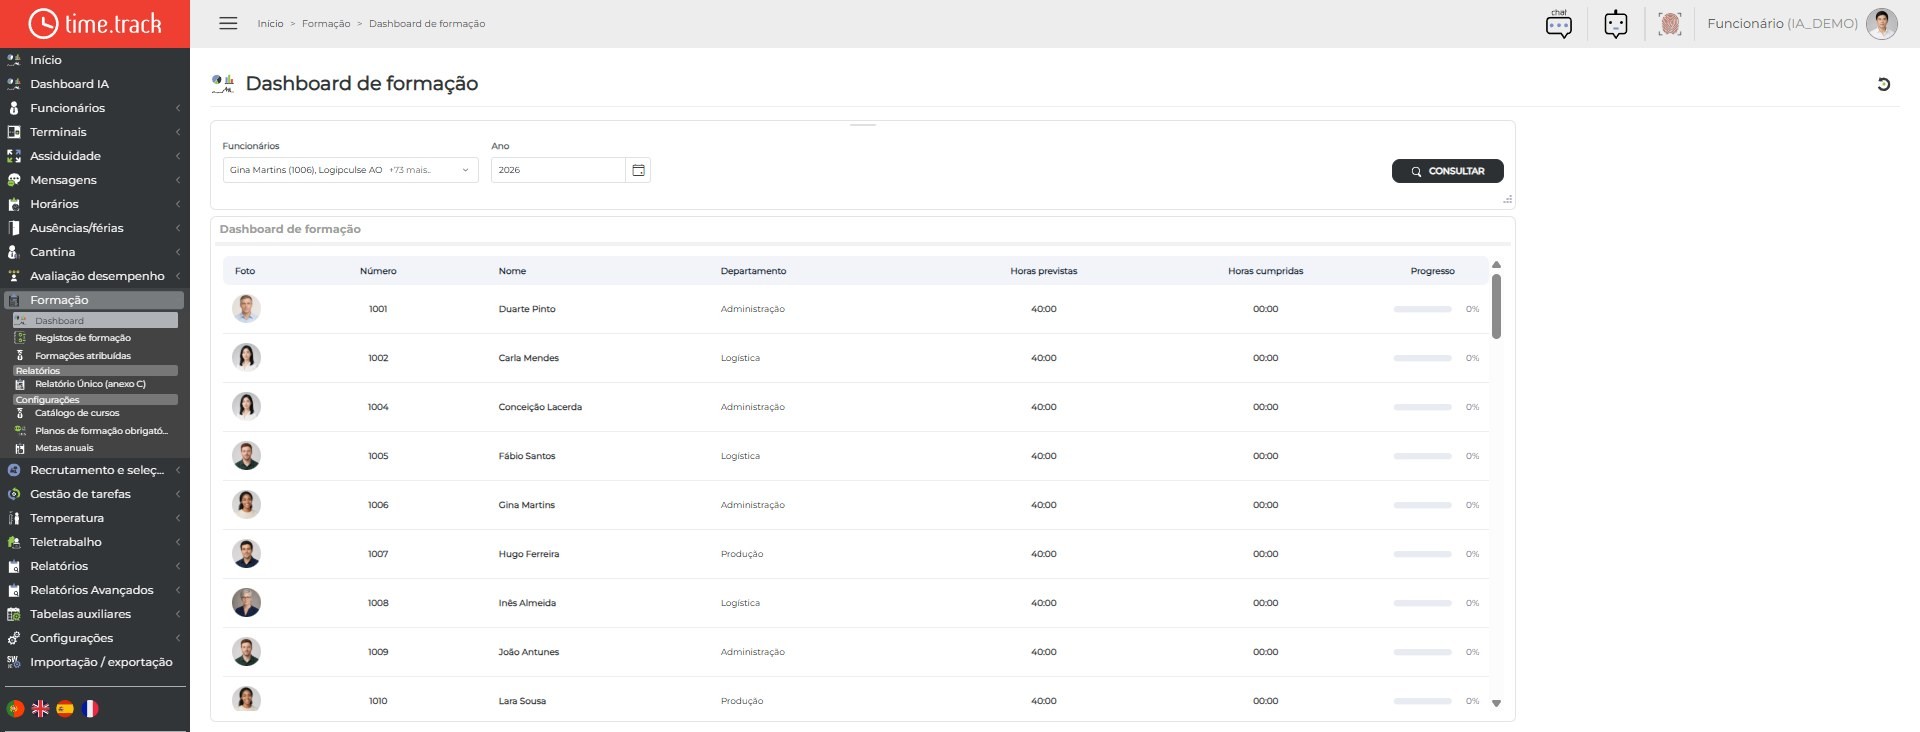The height and width of the screenshot is (732, 1920).
Task: Expand the Terminais sidebar menu
Action: coord(95,132)
